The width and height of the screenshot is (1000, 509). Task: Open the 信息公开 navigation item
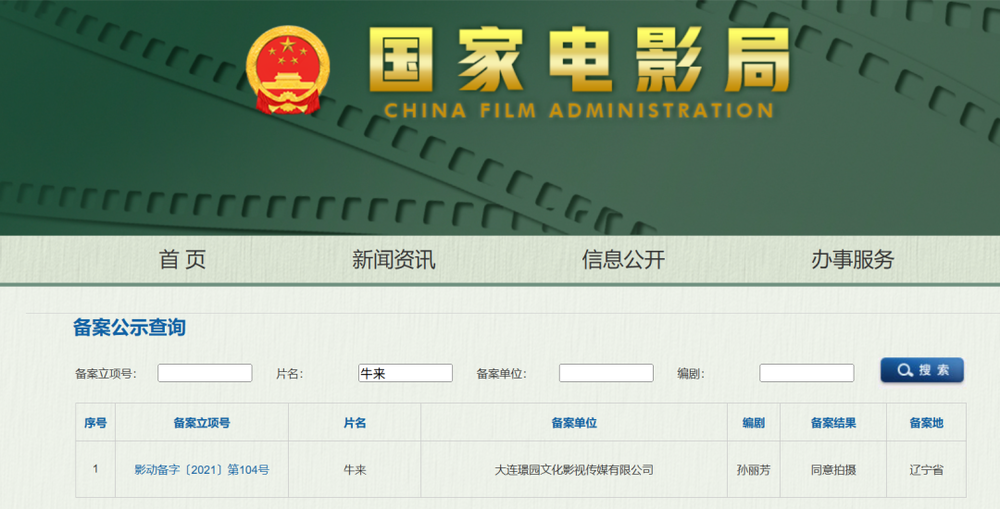pos(623,260)
